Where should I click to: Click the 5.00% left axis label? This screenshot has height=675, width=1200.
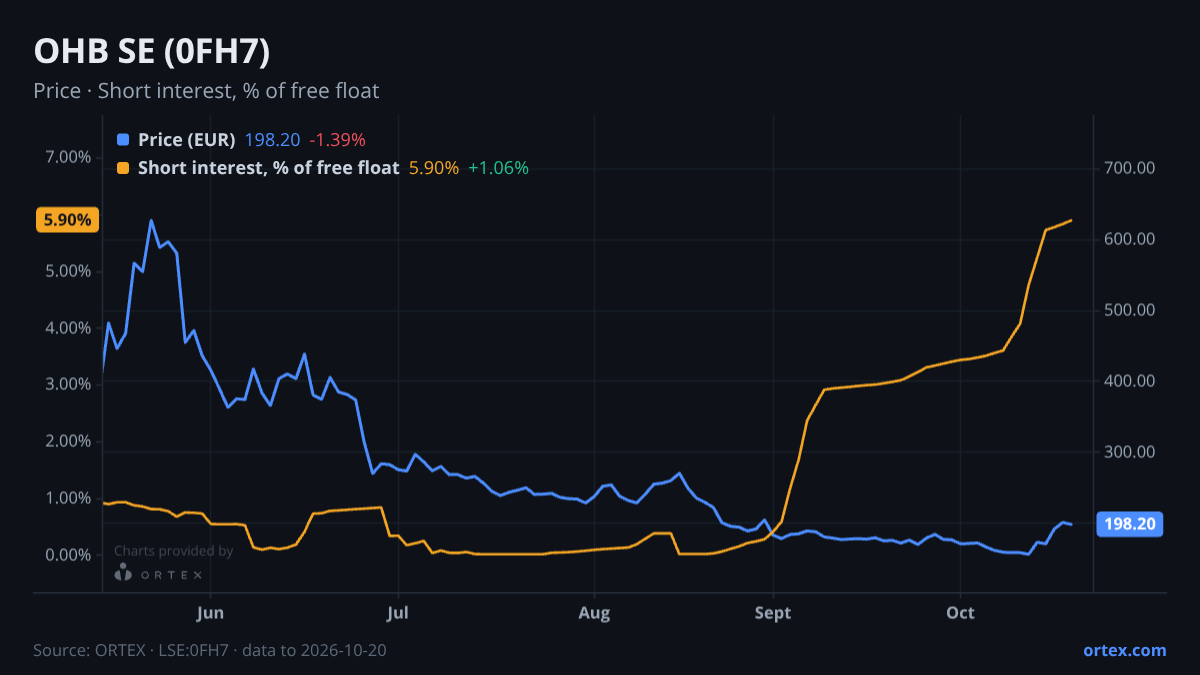(68, 271)
